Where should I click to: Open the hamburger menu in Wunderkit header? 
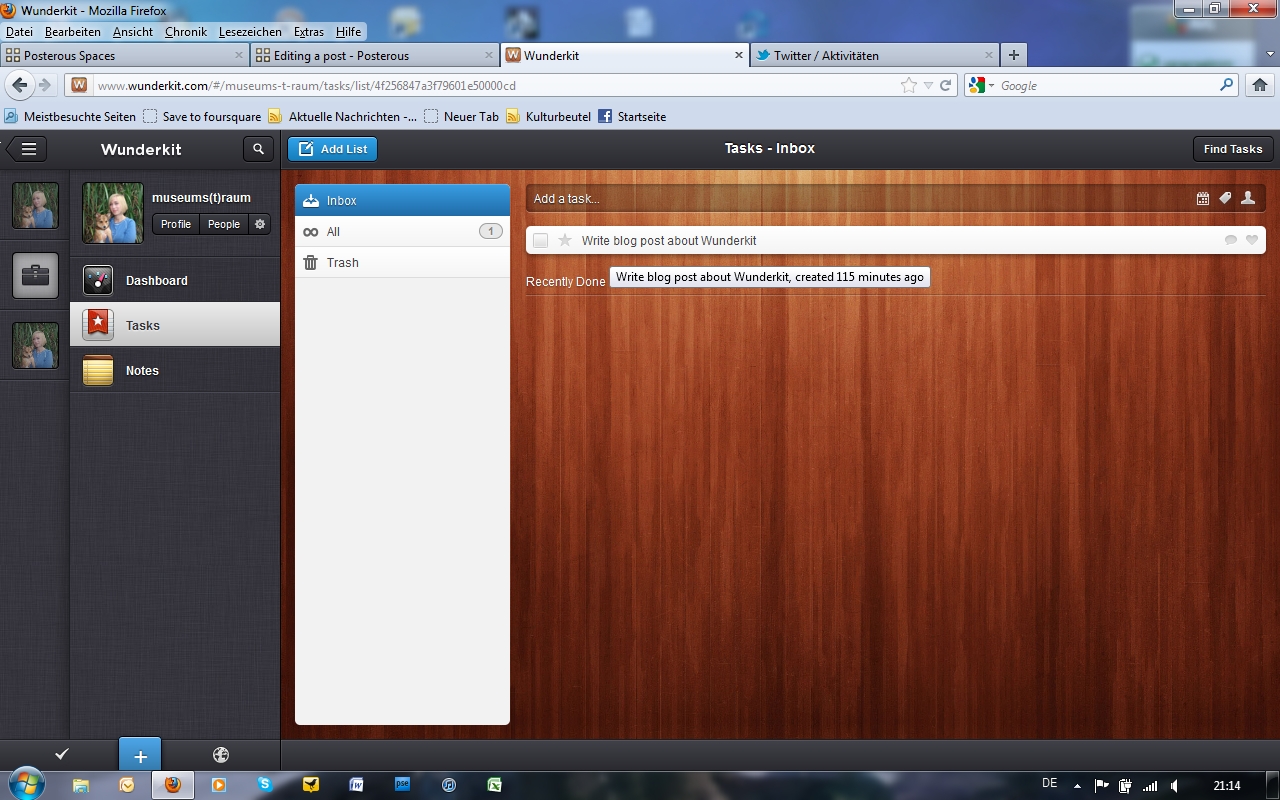tap(27, 149)
